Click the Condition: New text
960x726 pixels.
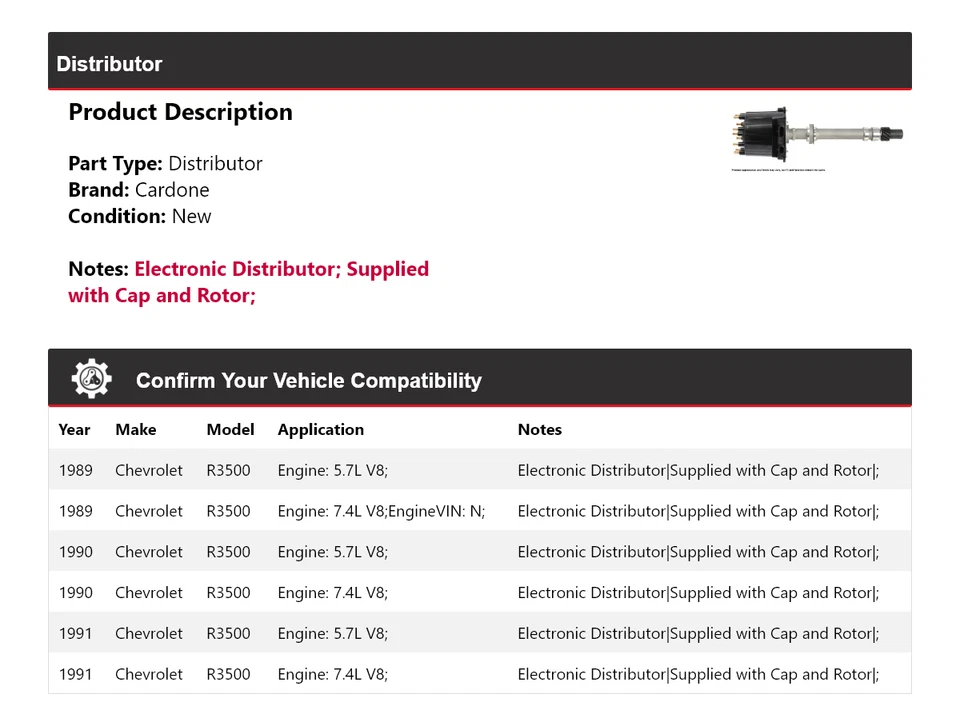[x=140, y=216]
